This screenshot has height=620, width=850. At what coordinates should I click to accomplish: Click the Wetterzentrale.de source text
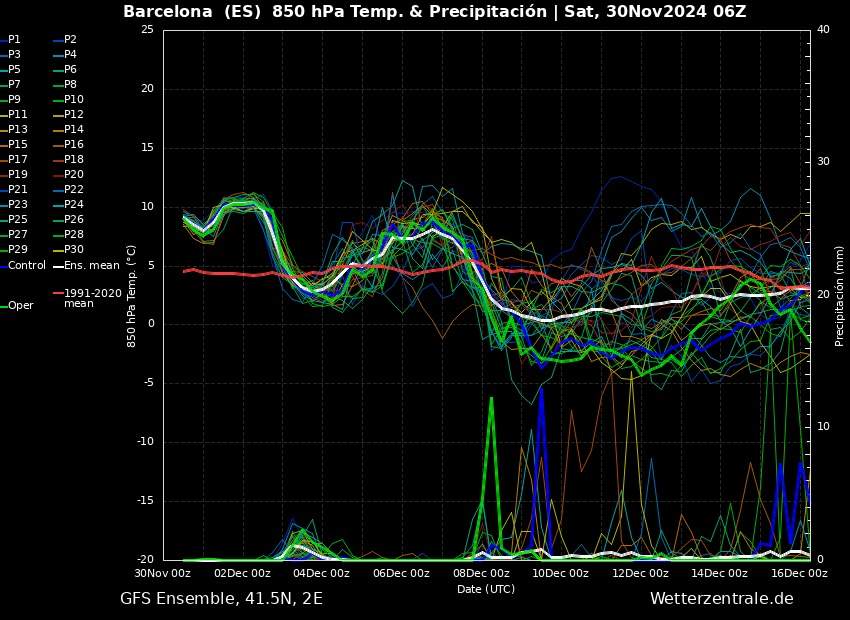(722, 599)
